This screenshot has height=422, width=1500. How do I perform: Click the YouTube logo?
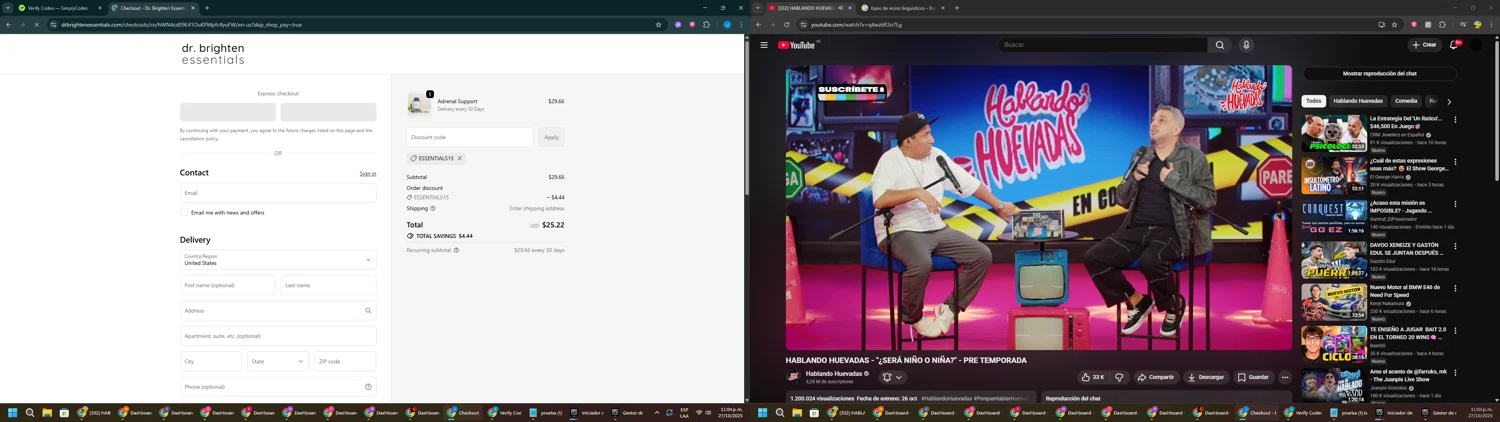pos(798,45)
